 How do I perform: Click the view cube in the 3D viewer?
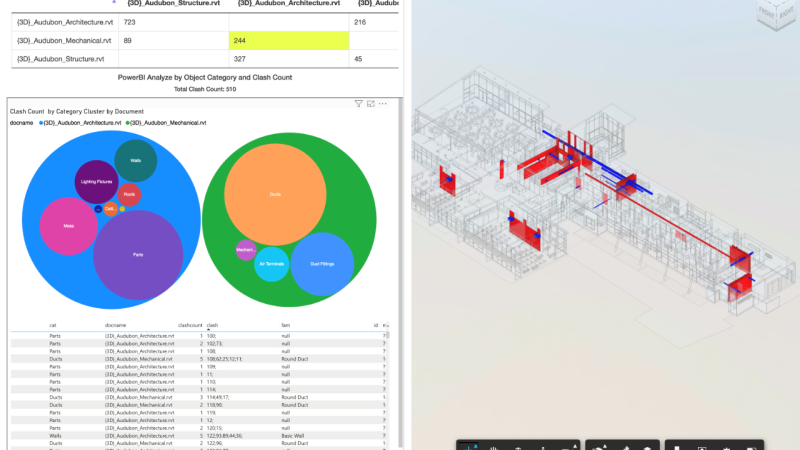[777, 13]
